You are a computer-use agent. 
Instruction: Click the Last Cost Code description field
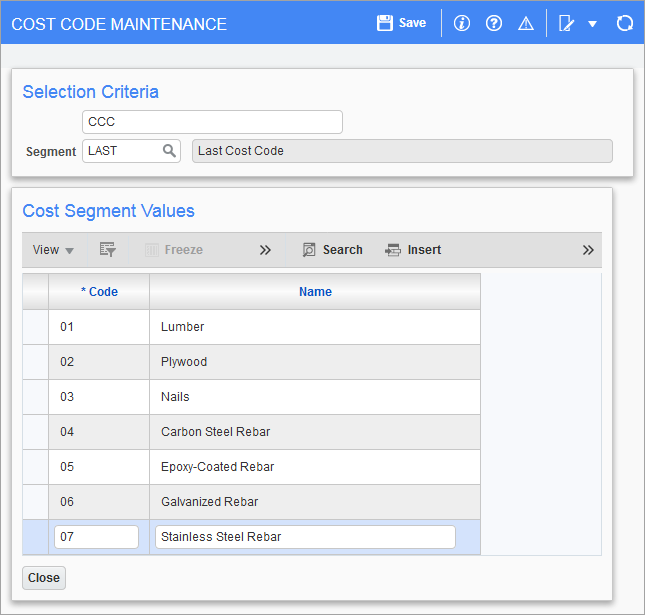pyautogui.click(x=402, y=151)
